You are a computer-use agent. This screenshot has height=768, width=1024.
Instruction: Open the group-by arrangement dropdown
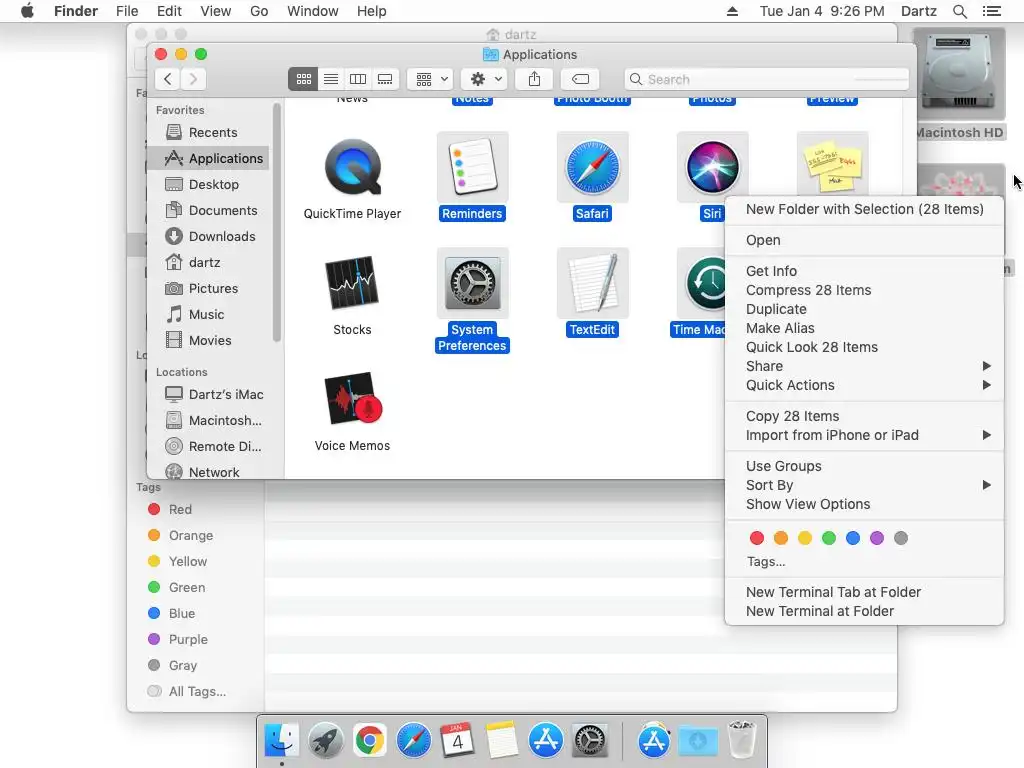coord(430,79)
